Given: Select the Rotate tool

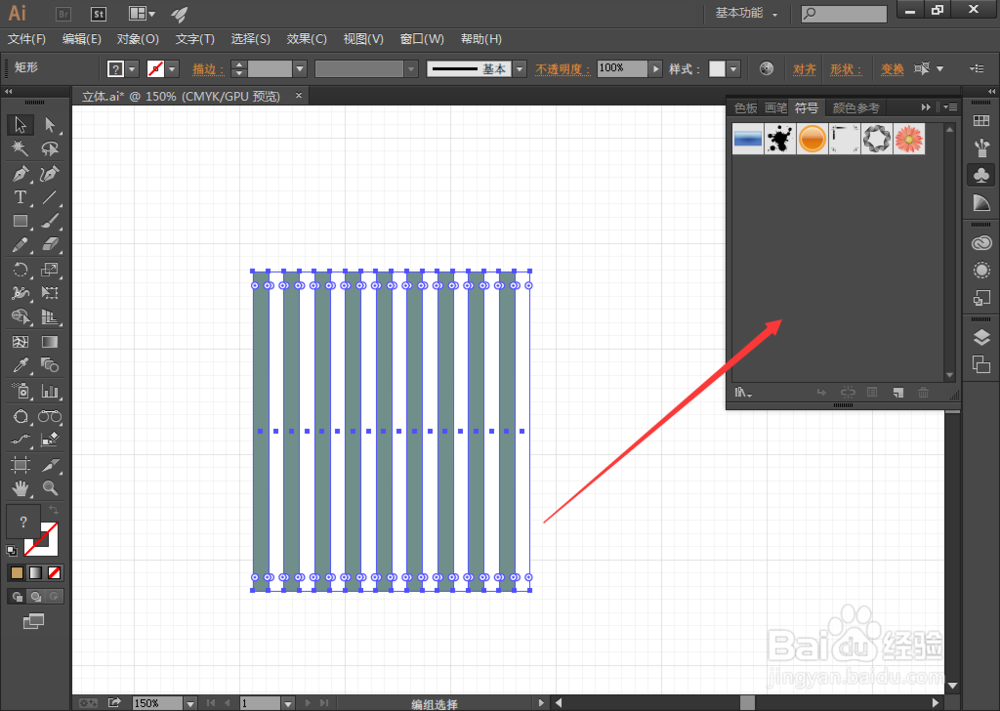Looking at the screenshot, I should coord(20,270).
